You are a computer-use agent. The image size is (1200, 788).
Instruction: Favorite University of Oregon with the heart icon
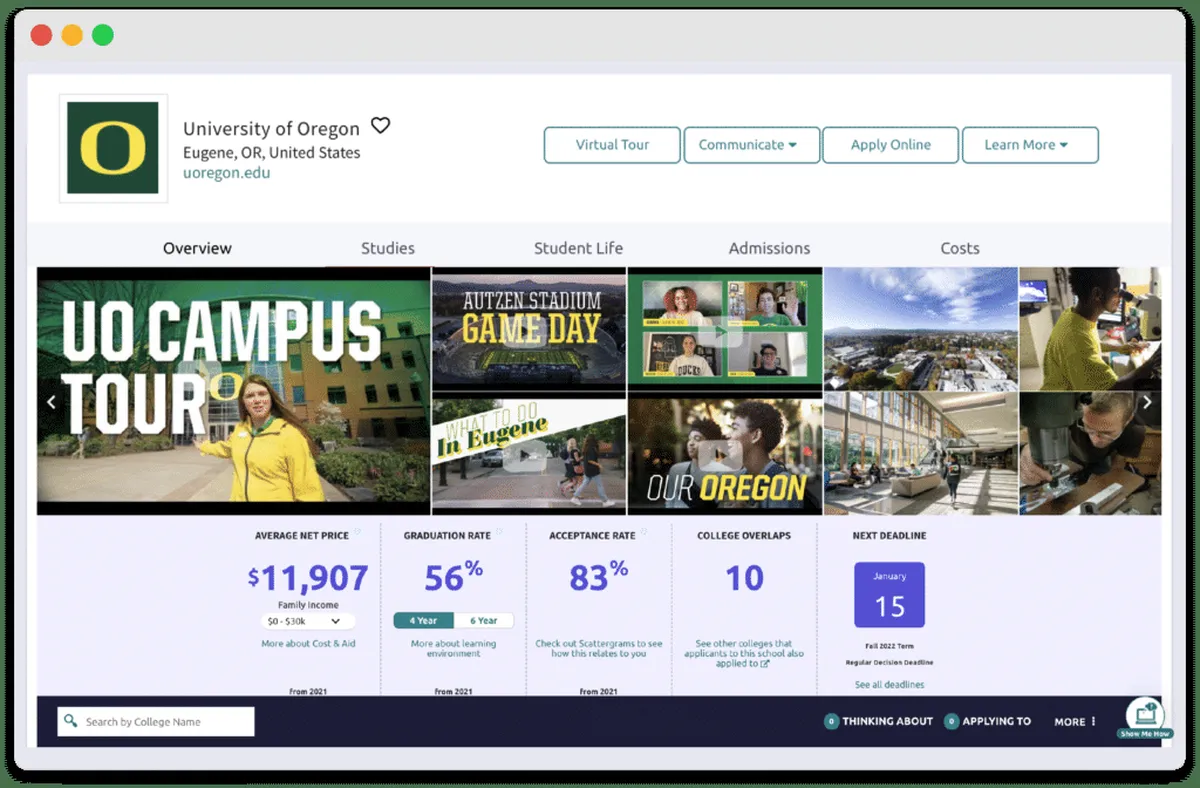[380, 126]
